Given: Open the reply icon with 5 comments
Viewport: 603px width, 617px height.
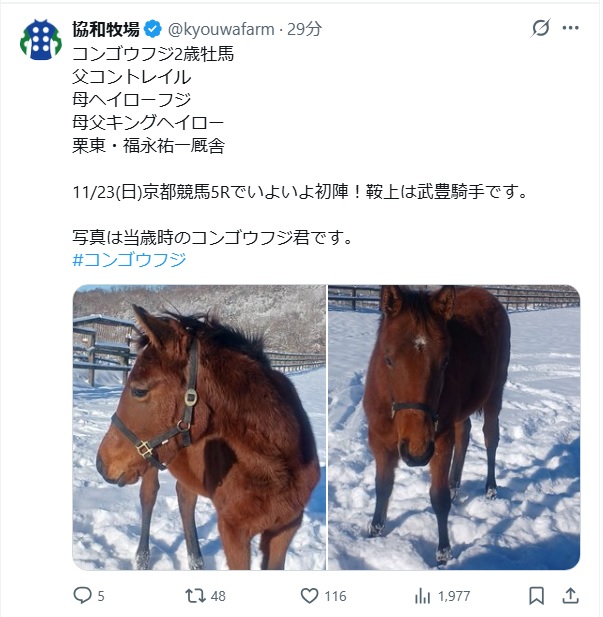Looking at the screenshot, I should (83, 595).
